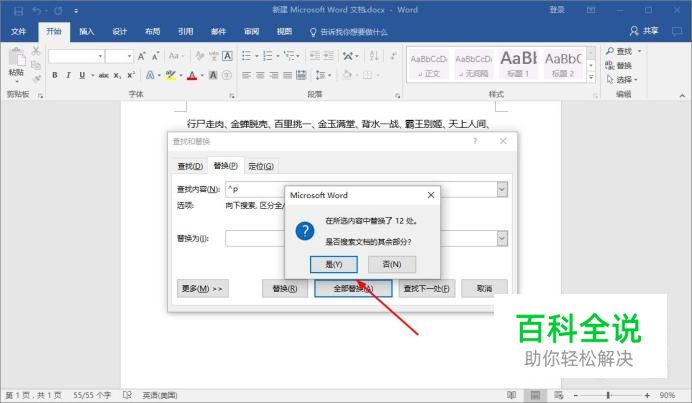Select the Heading 1 (标题 1) style
692x403 pixels.
point(518,65)
